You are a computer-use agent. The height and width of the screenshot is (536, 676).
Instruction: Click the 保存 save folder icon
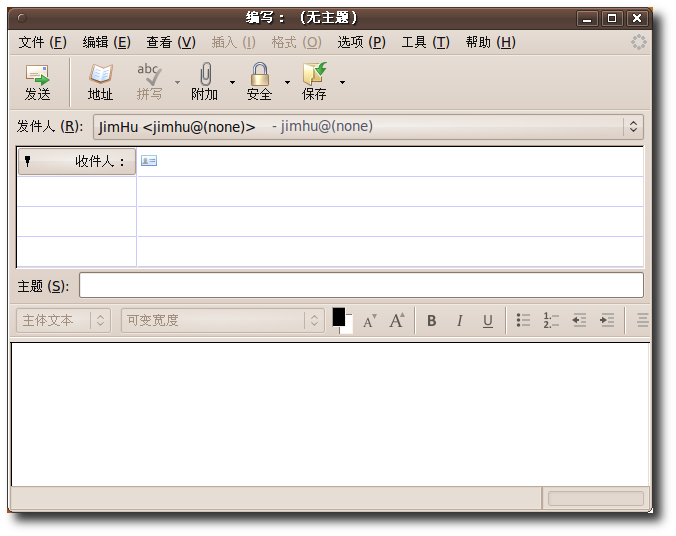(314, 82)
